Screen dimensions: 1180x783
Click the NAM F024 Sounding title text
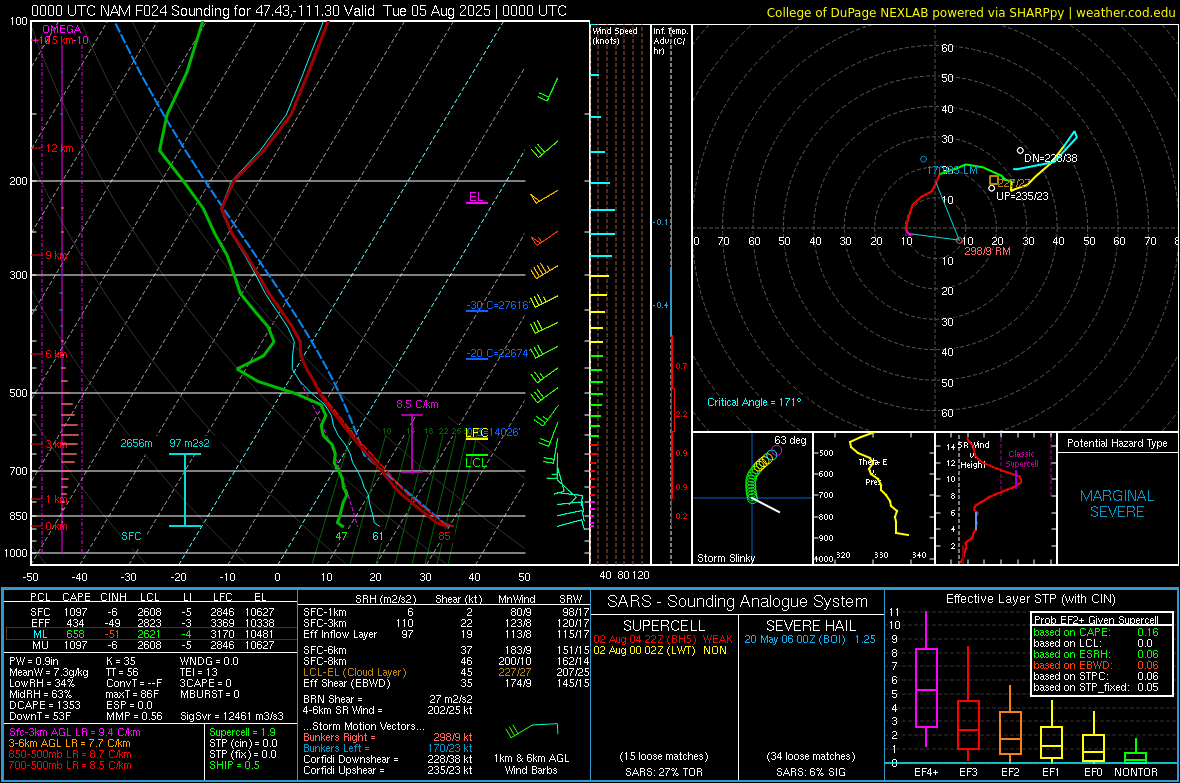(x=299, y=11)
